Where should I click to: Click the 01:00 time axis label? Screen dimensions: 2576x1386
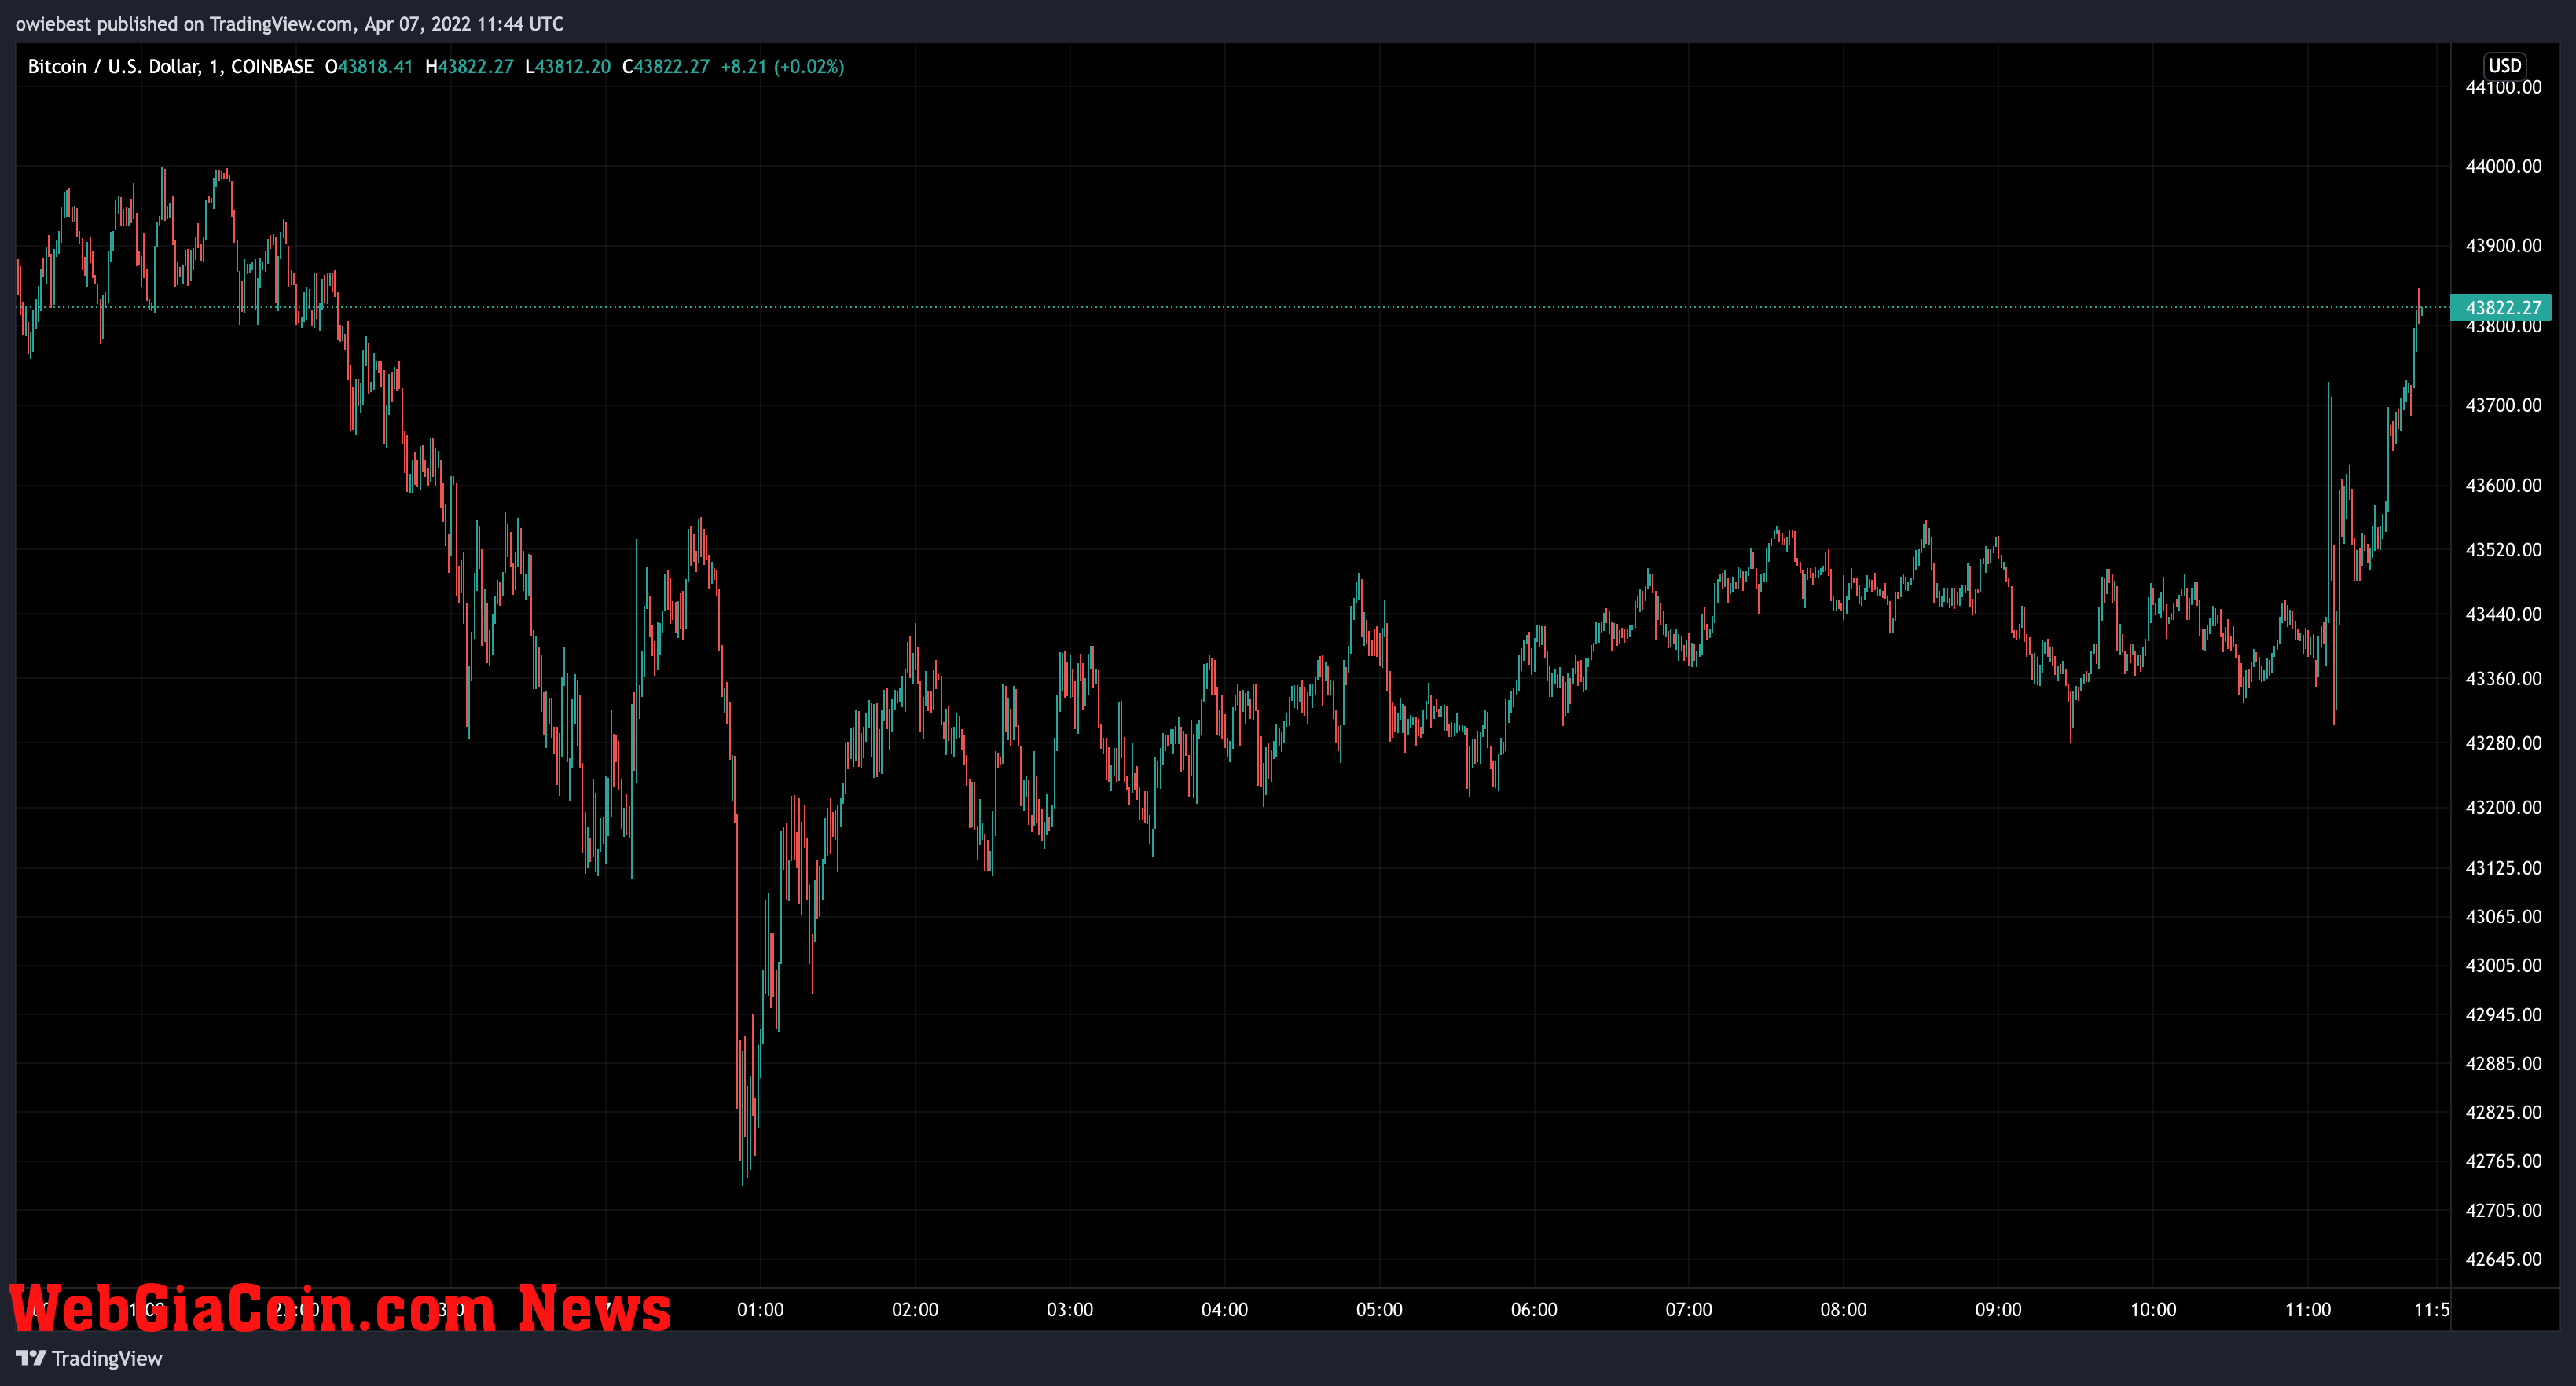tap(760, 1309)
